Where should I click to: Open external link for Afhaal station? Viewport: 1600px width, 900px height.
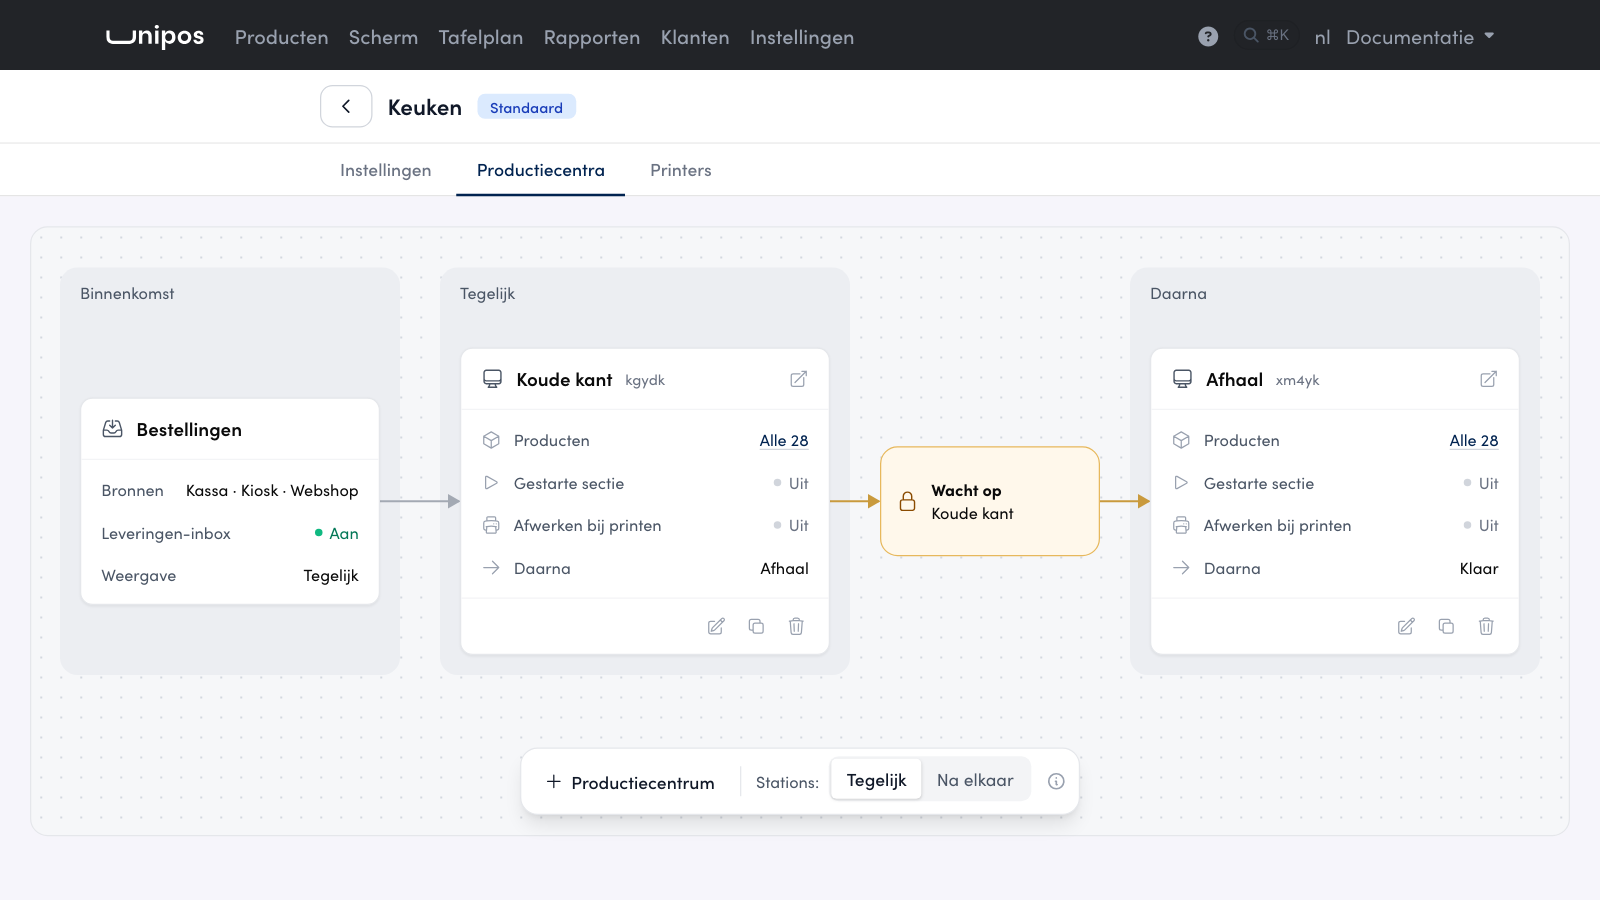pos(1488,379)
